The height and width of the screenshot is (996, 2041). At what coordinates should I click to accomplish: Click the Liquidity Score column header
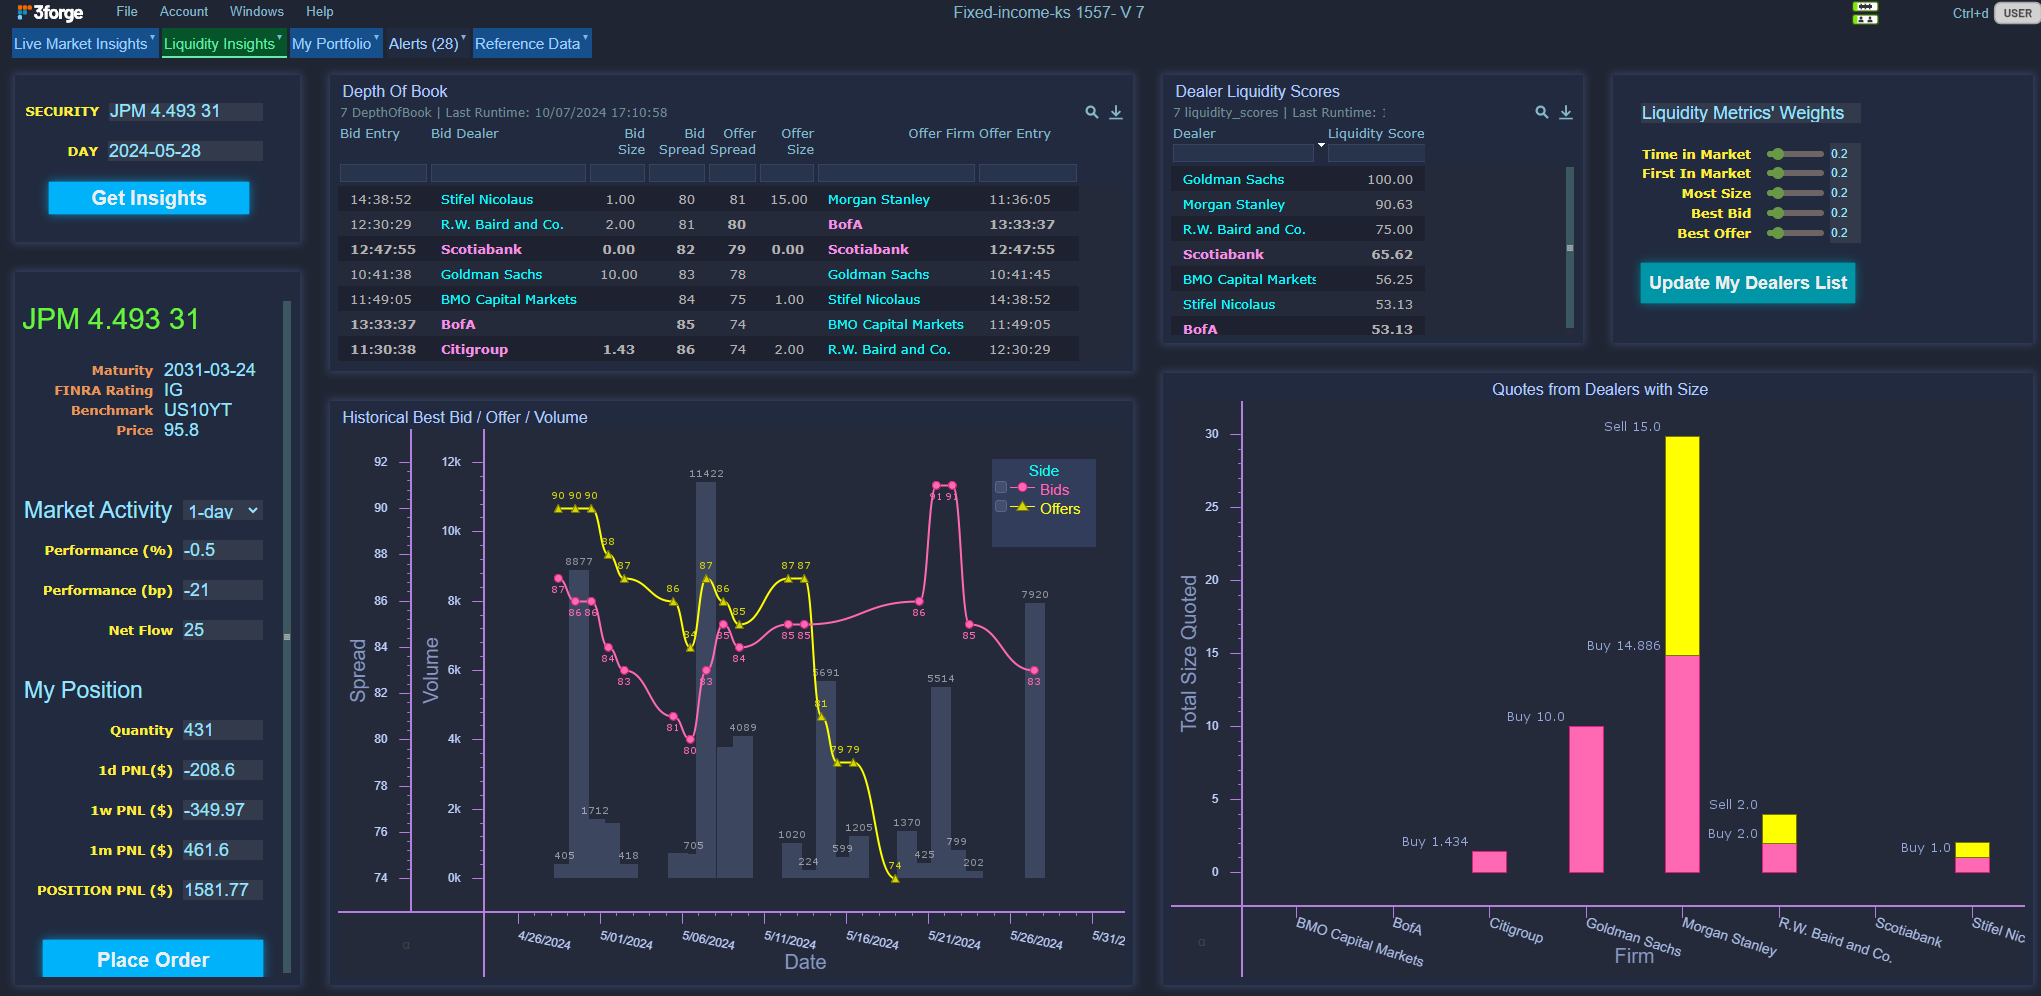tap(1376, 133)
